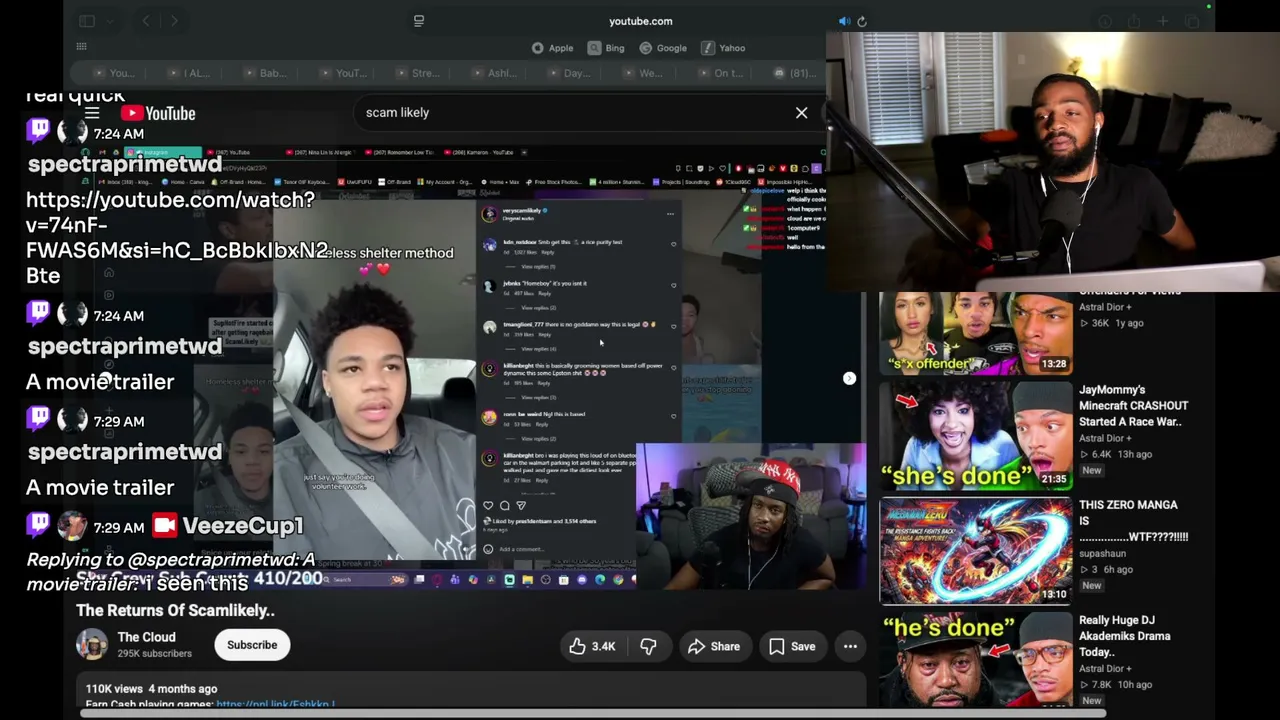Open the 21:35 'she's done' video thumbnail

click(x=975, y=435)
